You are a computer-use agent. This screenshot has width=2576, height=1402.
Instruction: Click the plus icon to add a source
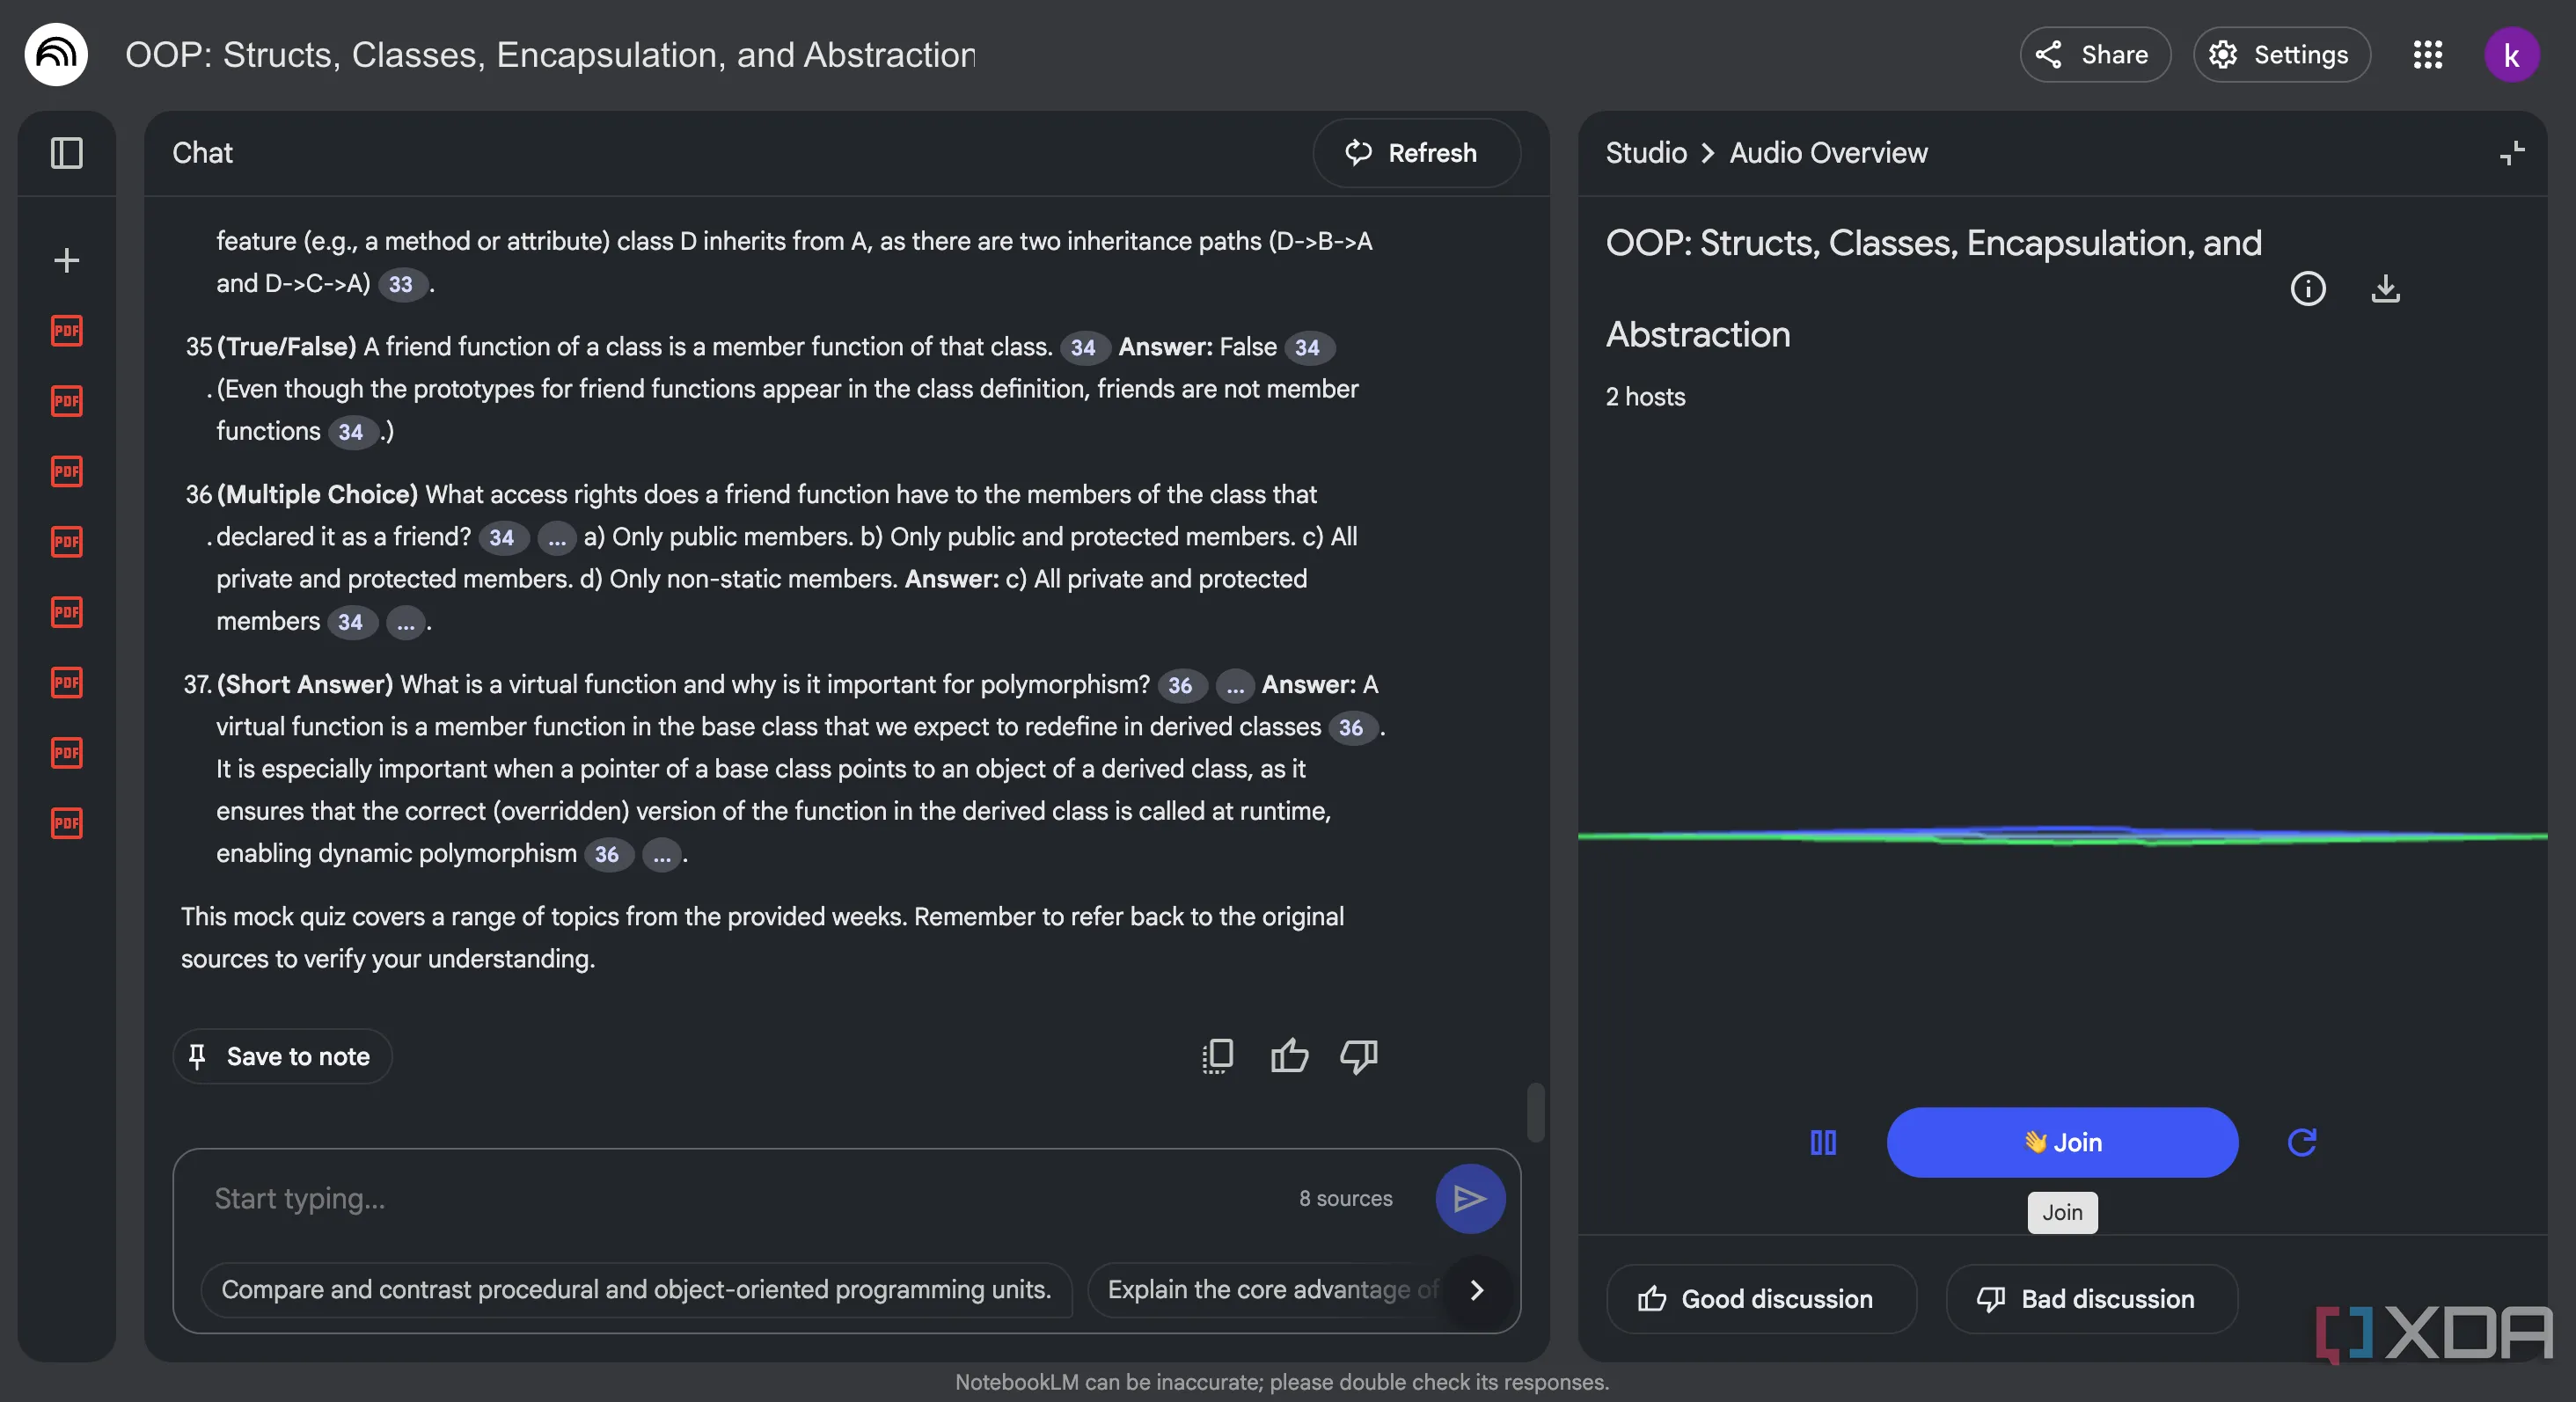pos(66,261)
